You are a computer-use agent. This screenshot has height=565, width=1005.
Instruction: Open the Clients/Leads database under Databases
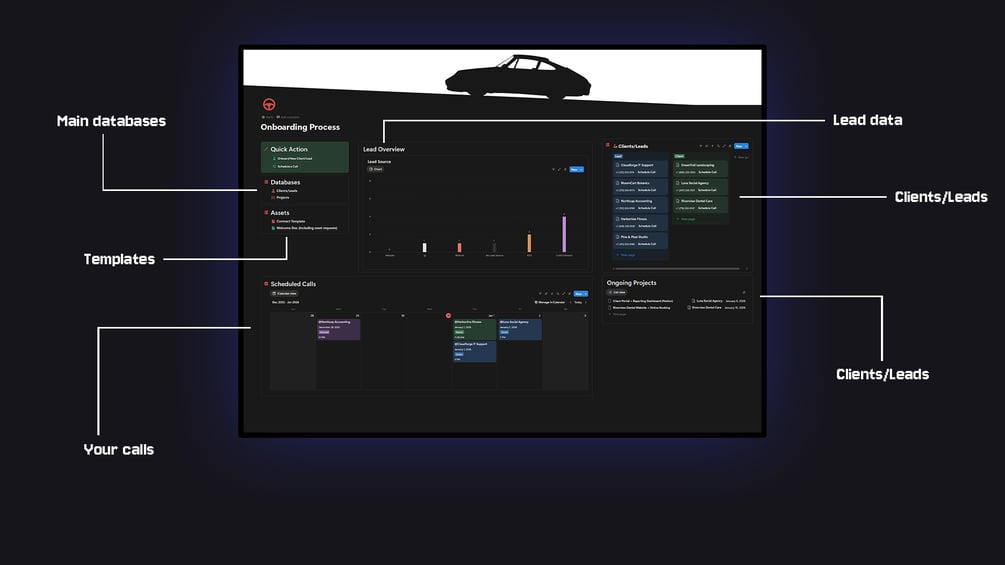point(287,190)
